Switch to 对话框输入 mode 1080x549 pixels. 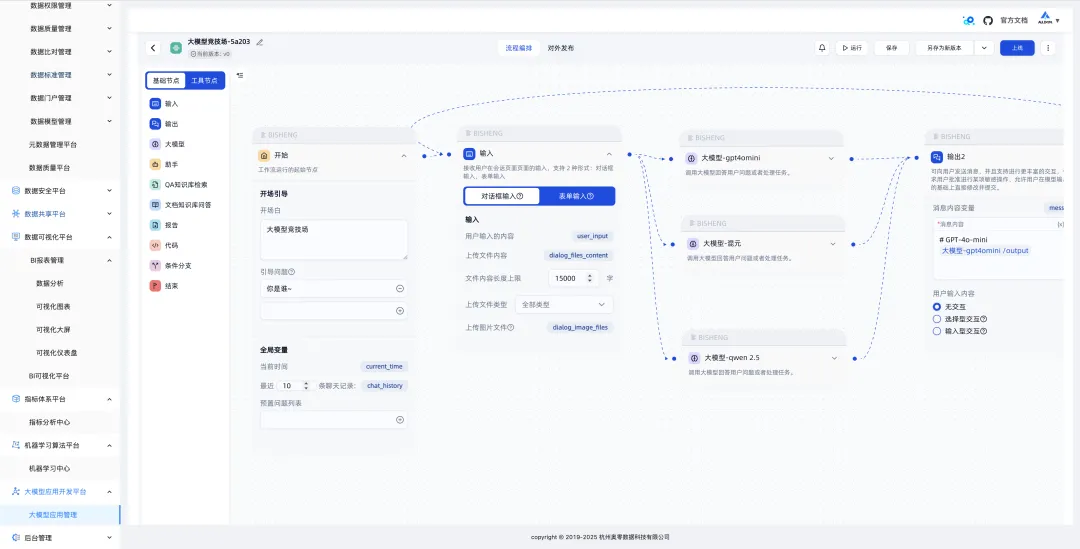point(502,196)
